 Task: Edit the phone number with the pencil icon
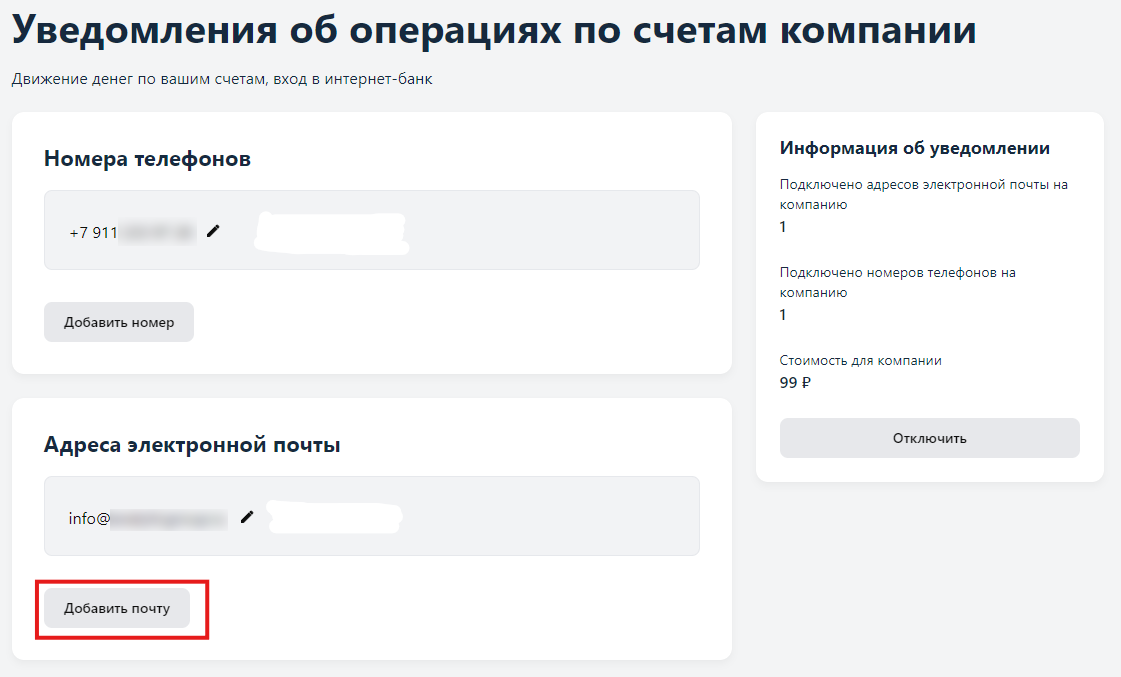[213, 231]
